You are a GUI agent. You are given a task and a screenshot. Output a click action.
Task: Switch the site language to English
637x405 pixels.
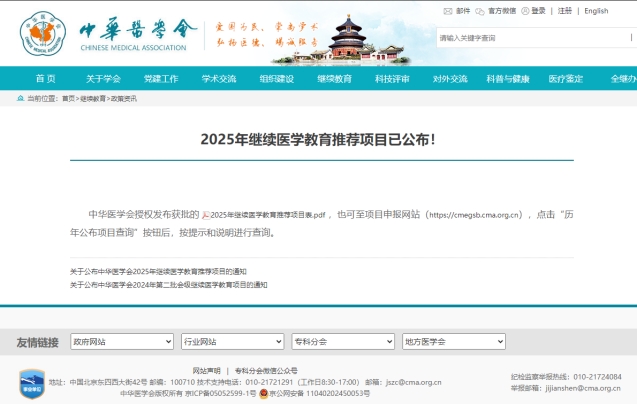pos(596,11)
